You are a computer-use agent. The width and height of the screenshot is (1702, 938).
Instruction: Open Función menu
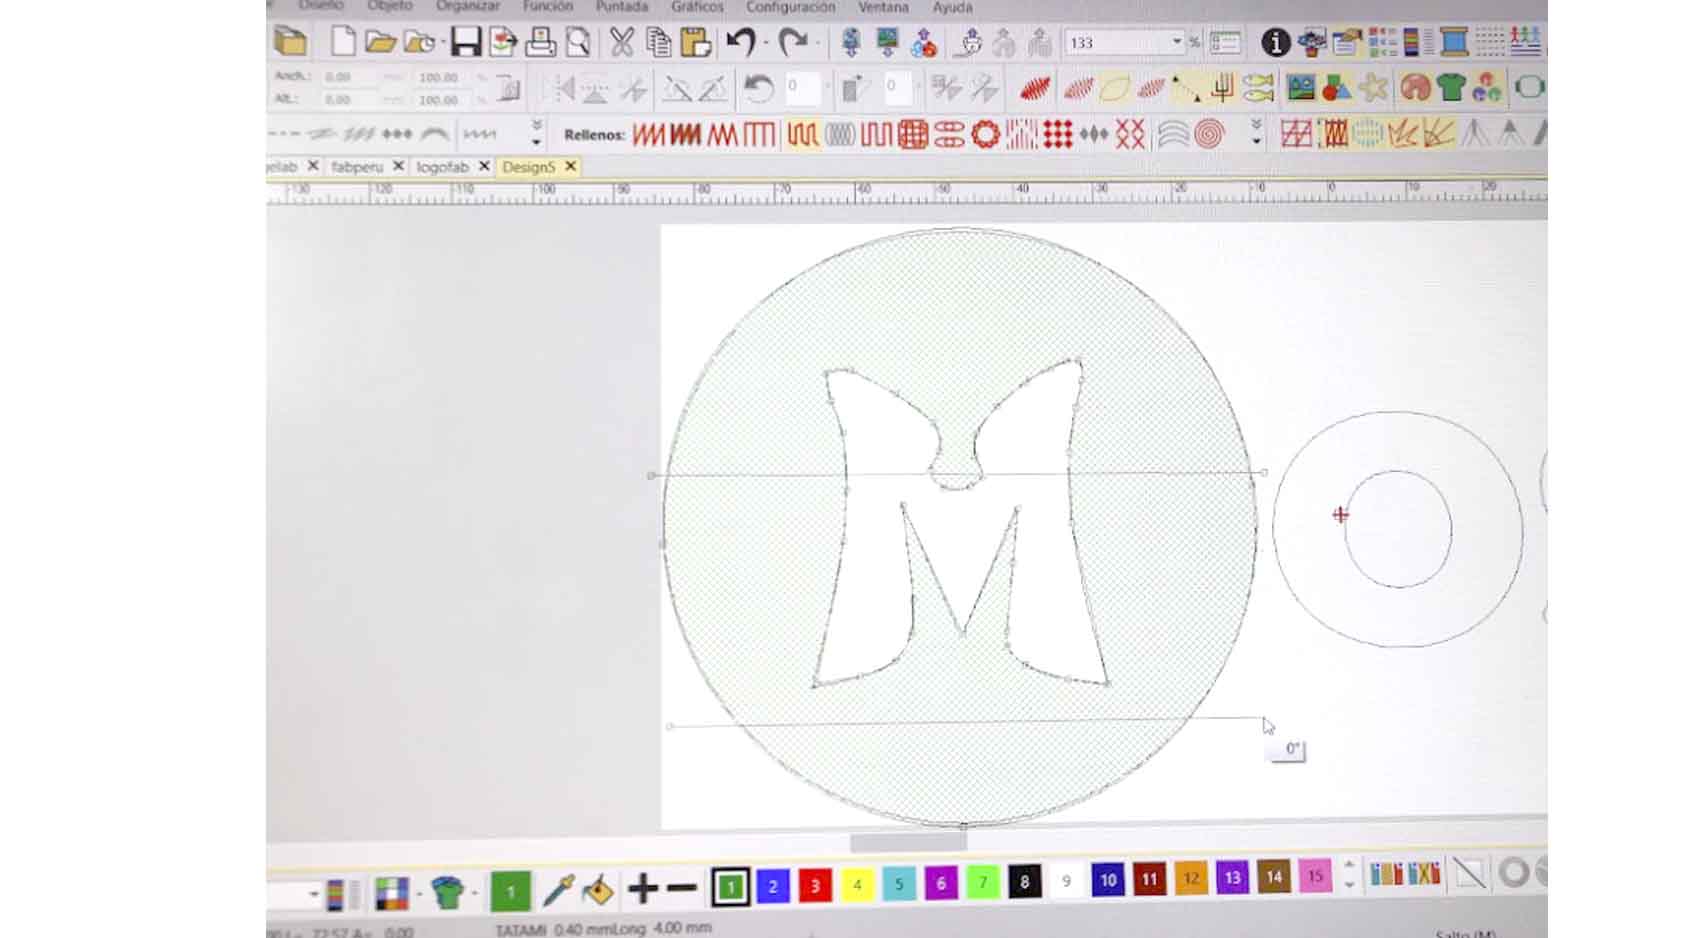[x=548, y=7]
